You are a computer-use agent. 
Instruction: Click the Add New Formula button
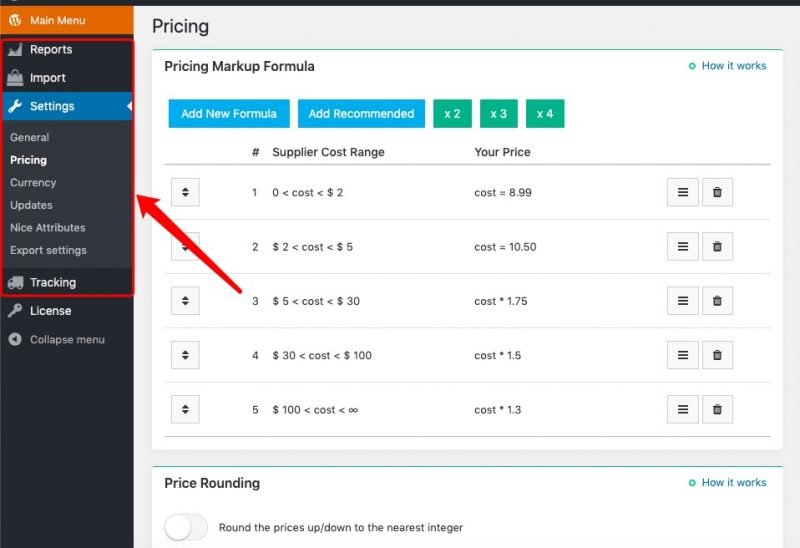point(229,114)
